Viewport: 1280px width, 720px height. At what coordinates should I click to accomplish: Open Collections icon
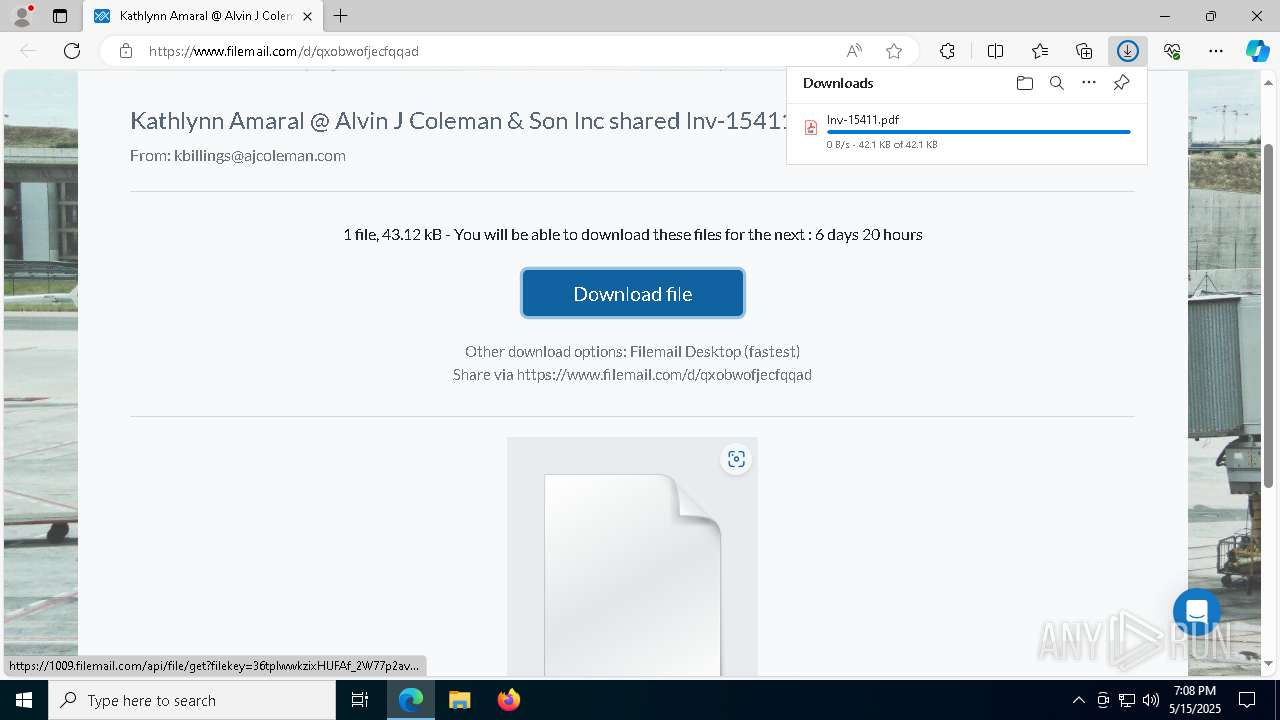[x=1084, y=51]
